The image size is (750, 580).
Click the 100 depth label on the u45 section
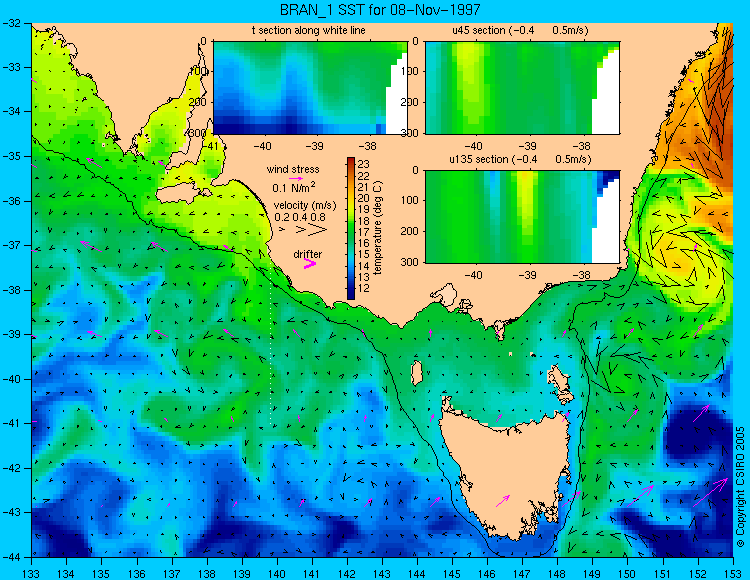coord(410,71)
